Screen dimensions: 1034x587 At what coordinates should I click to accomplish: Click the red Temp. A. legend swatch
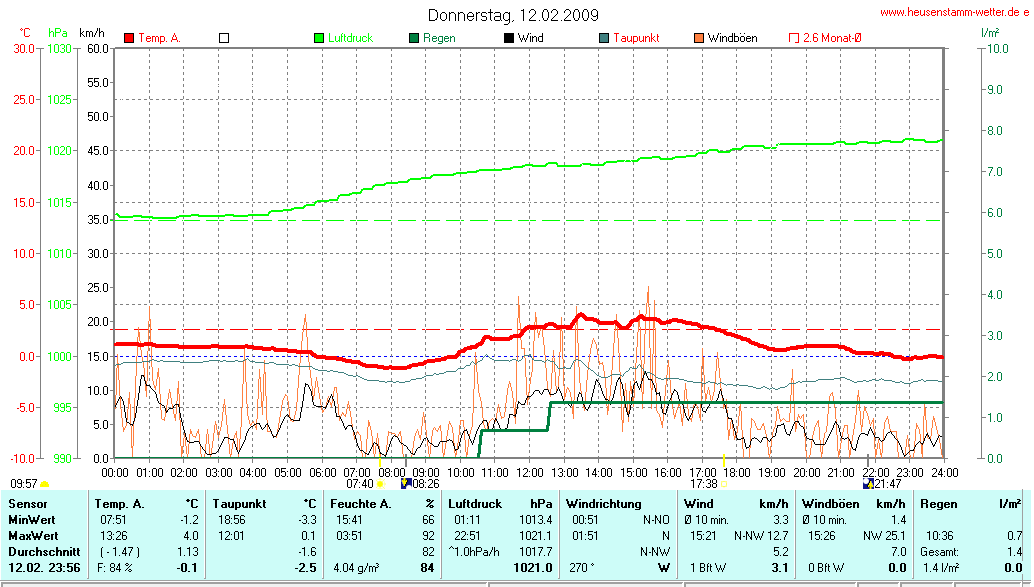pos(129,38)
